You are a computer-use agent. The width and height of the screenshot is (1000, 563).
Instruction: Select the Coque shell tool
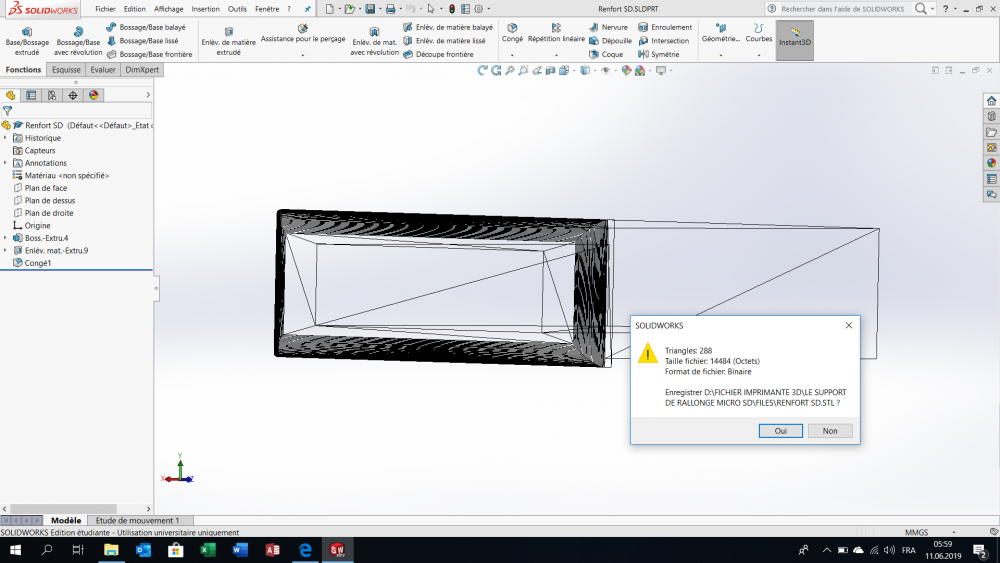pos(606,54)
